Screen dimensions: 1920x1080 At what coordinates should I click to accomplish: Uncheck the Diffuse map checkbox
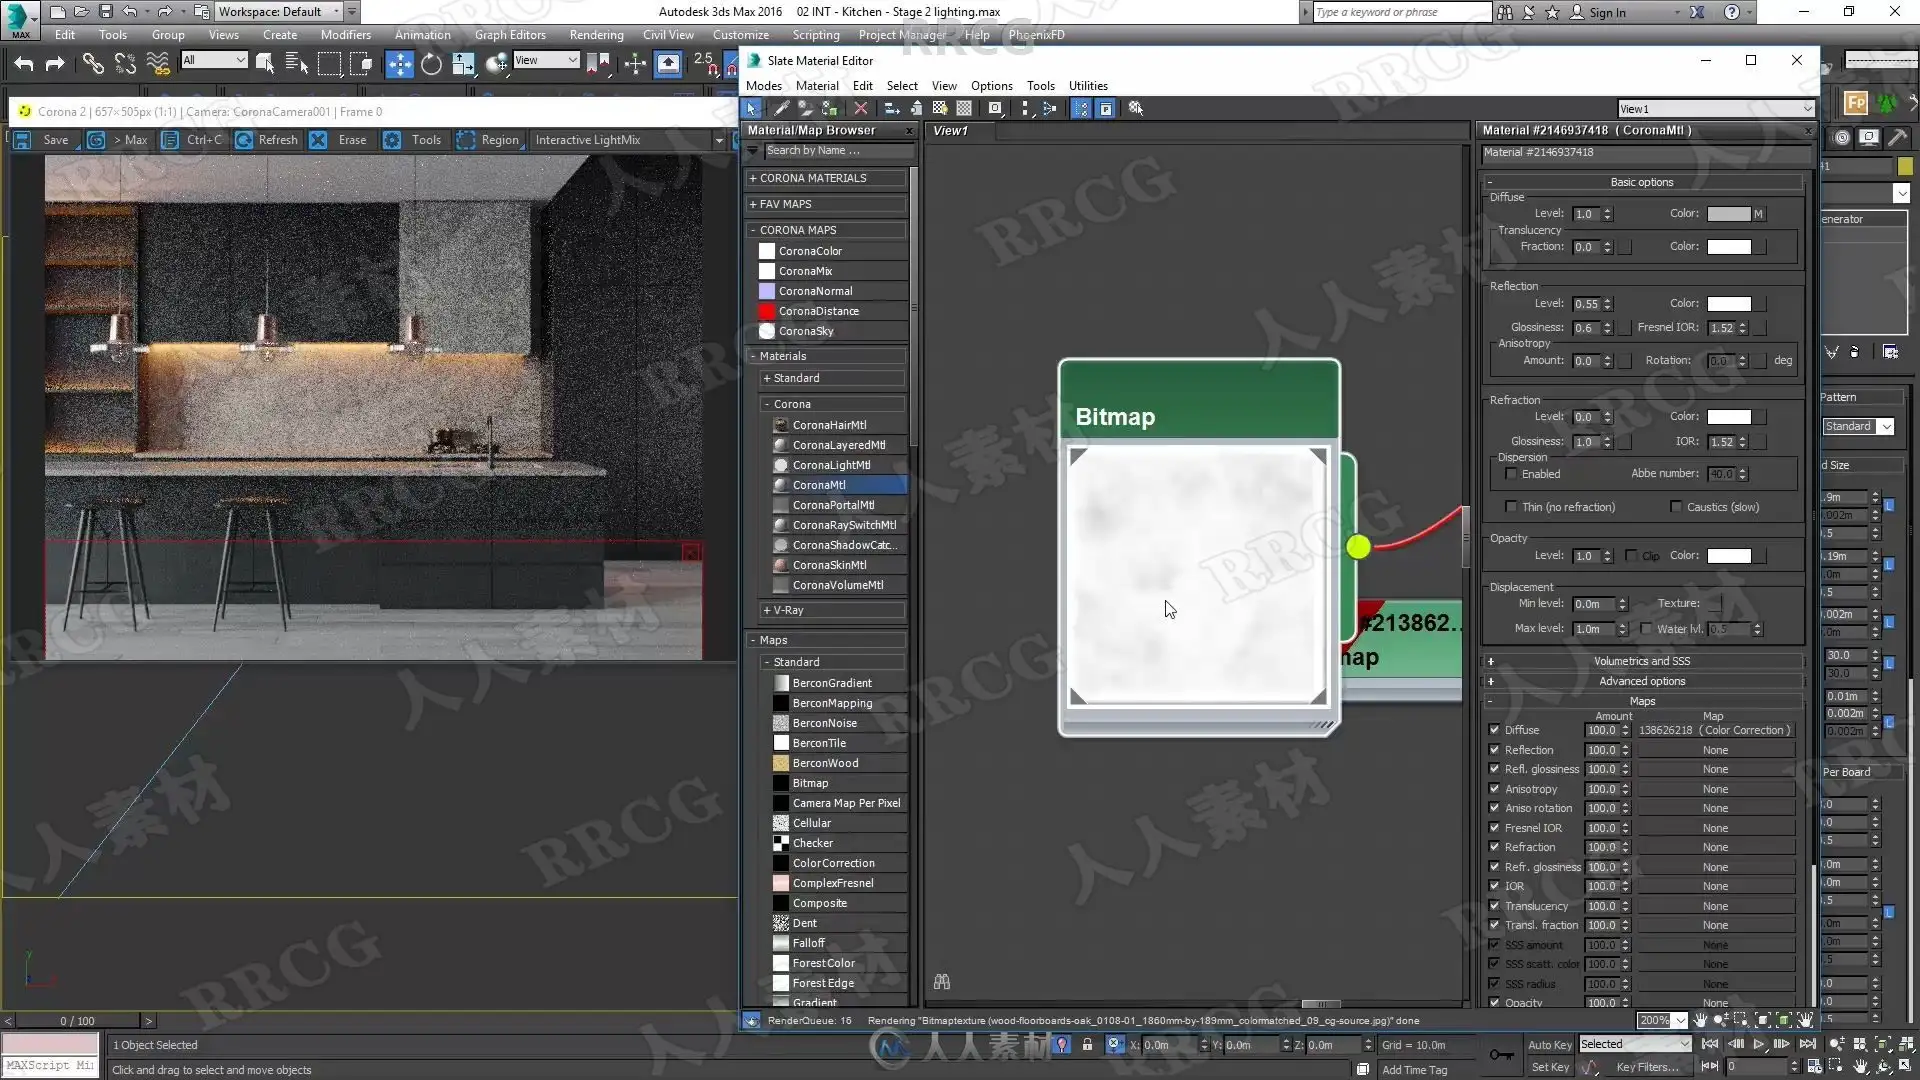pos(1495,730)
